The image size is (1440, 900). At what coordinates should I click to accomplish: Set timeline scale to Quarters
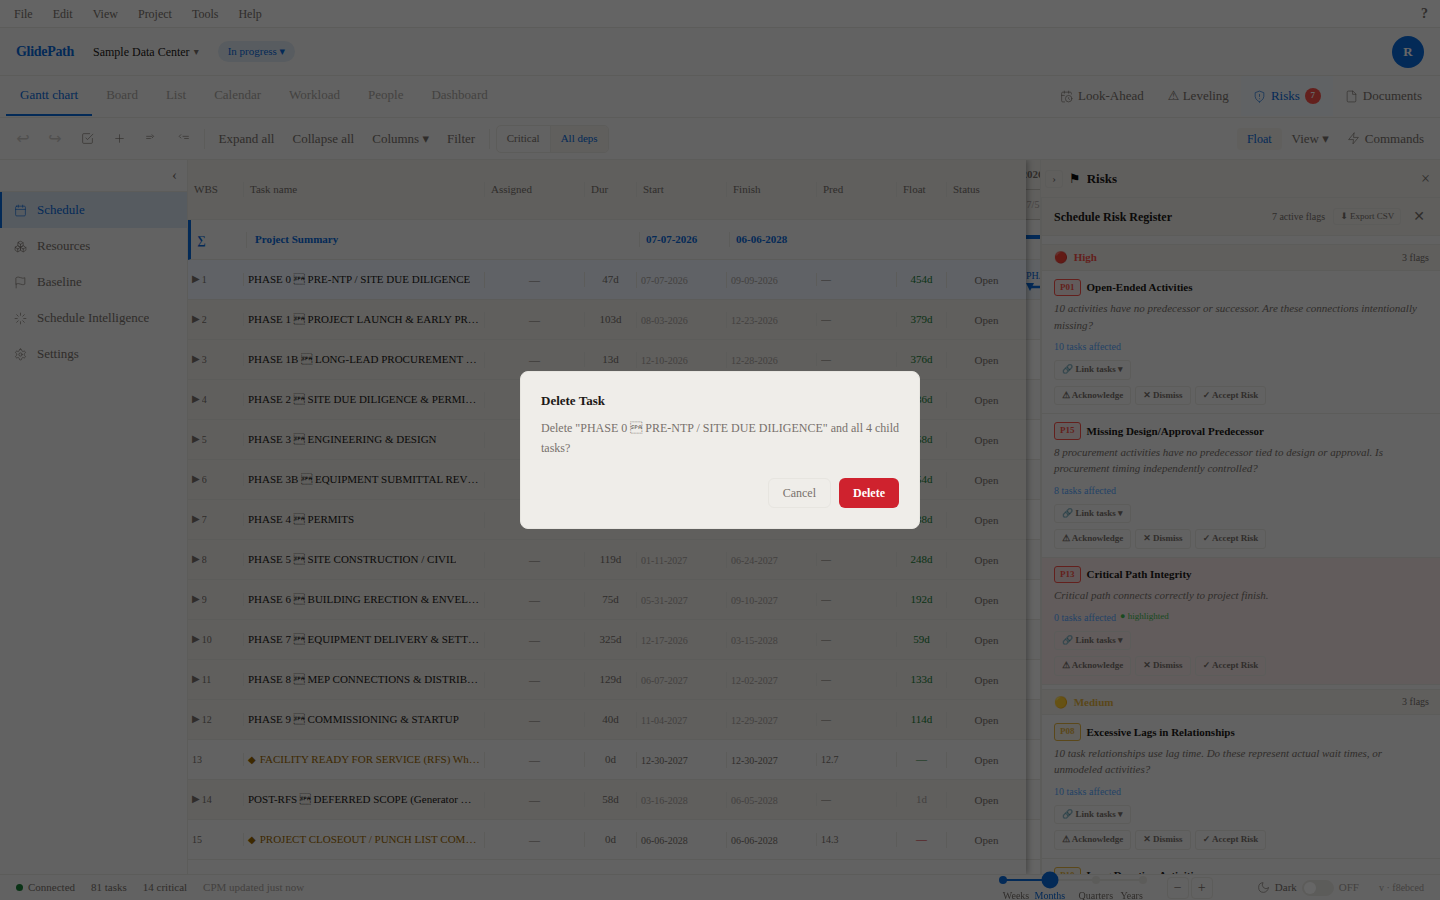click(x=1095, y=895)
